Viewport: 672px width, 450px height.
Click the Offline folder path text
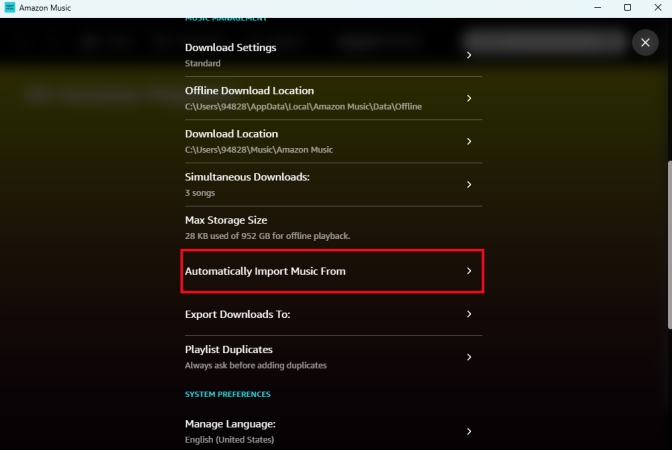[303, 107]
